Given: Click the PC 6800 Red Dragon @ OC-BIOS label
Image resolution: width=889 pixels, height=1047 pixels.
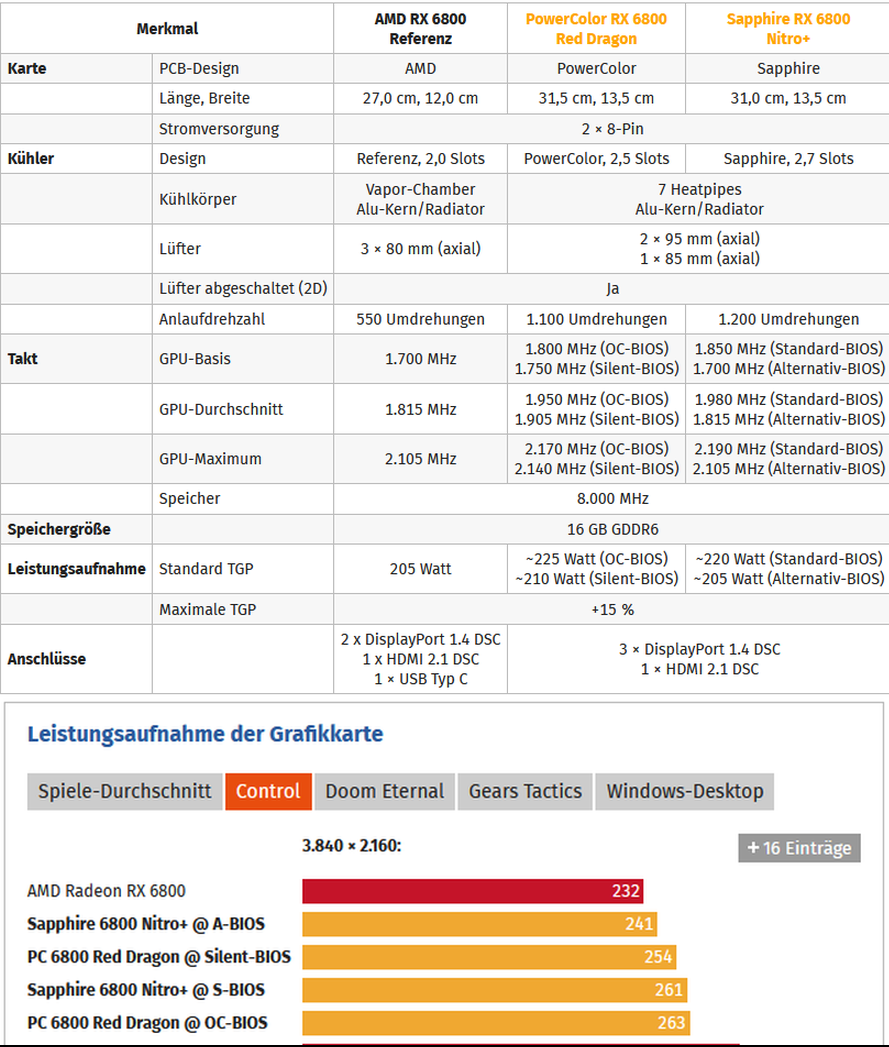Looking at the screenshot, I should (147, 1023).
